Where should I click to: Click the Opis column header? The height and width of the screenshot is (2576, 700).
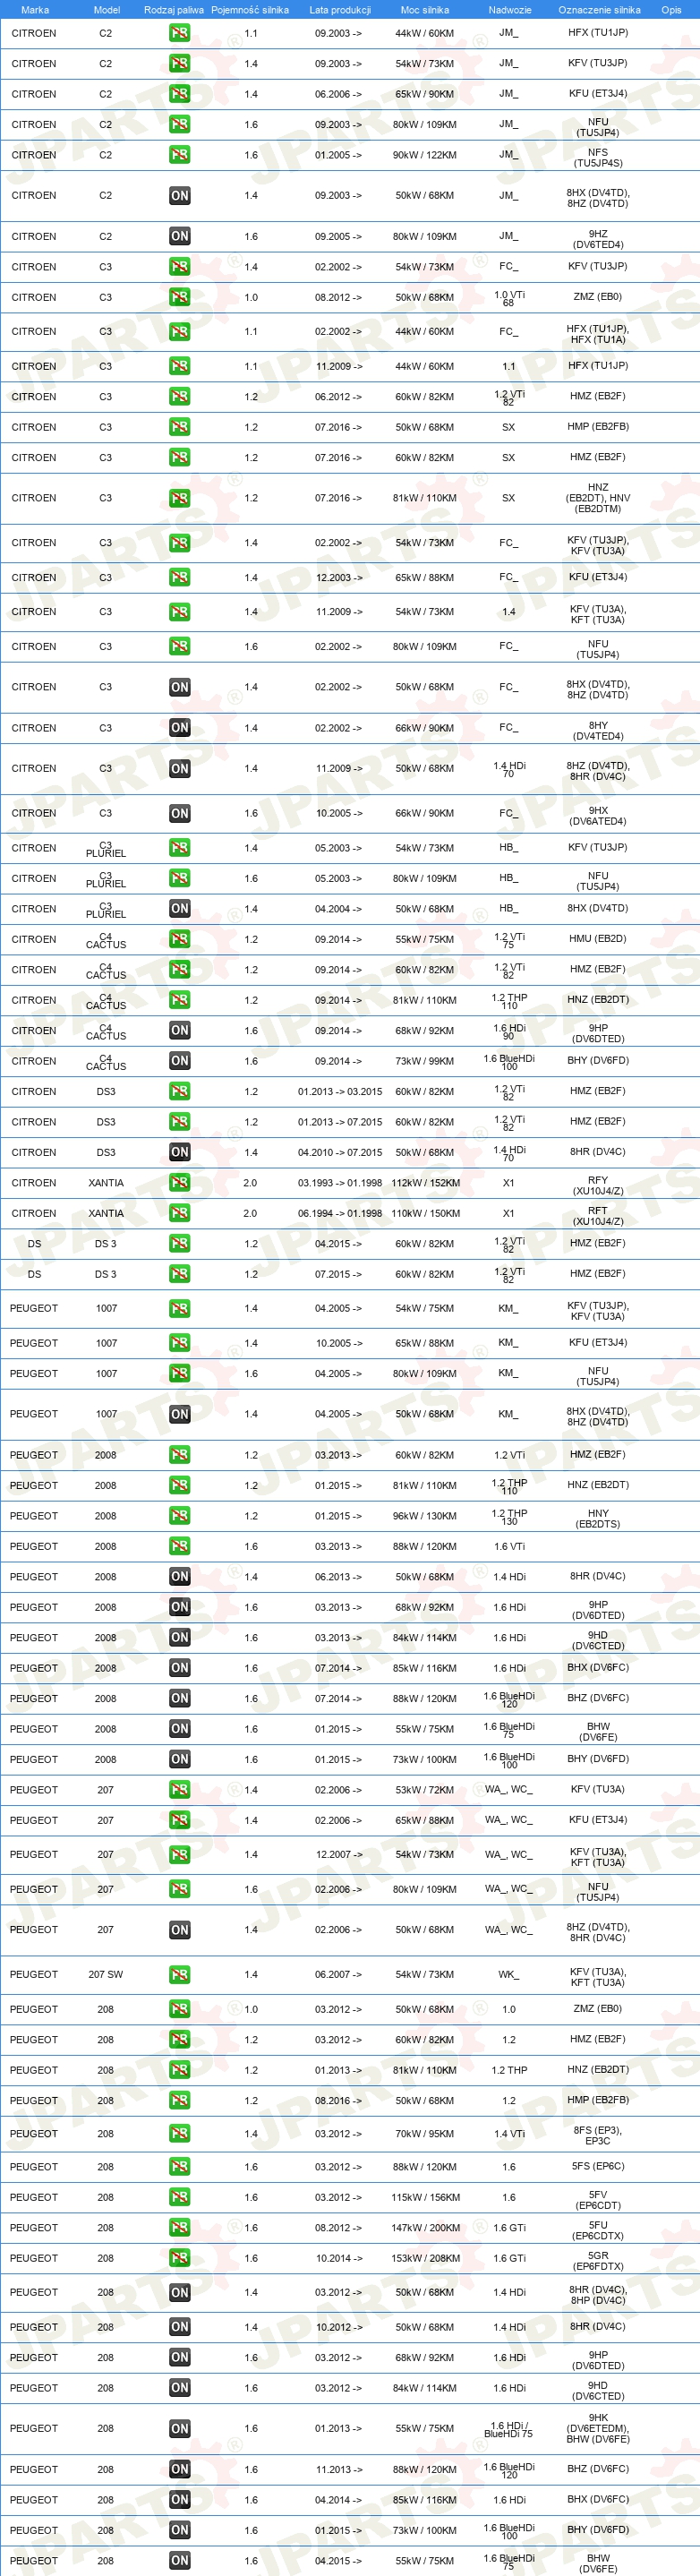click(x=671, y=10)
